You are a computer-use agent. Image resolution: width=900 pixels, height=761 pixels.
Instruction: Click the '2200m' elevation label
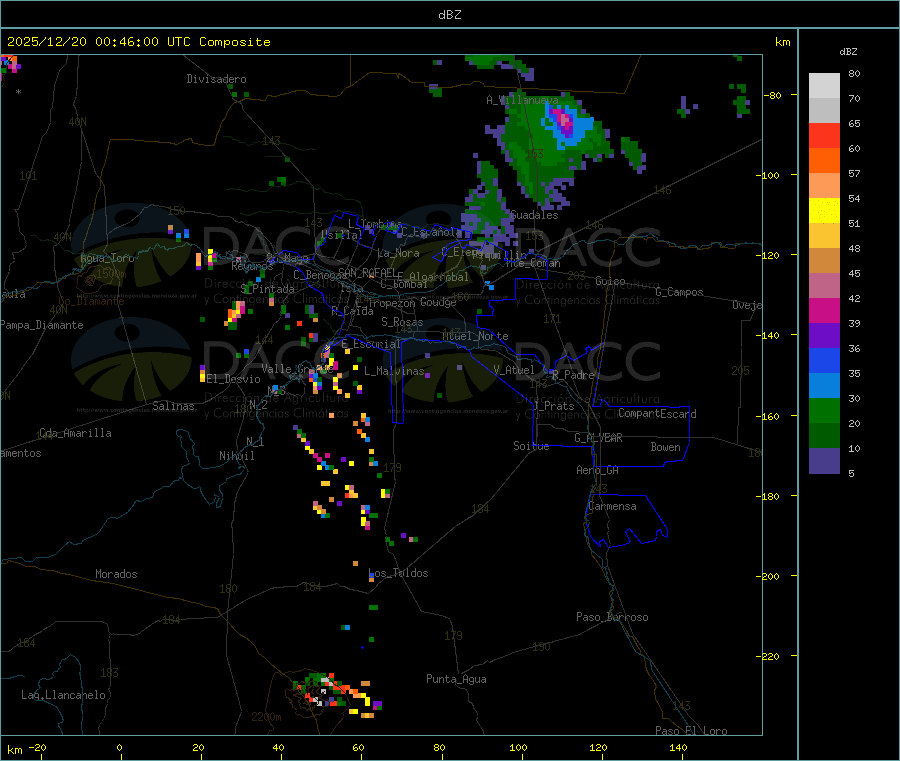pyautogui.click(x=266, y=717)
